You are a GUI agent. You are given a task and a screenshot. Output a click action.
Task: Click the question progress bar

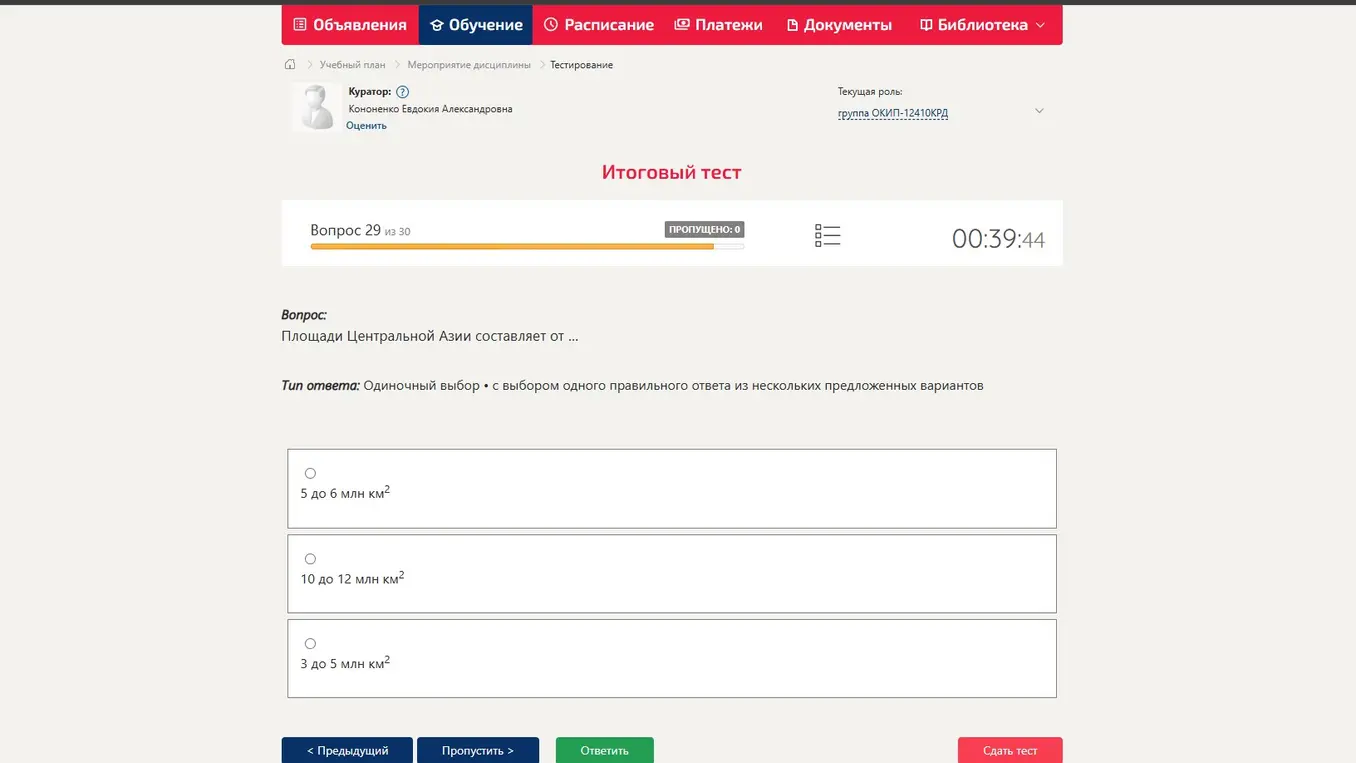(527, 246)
